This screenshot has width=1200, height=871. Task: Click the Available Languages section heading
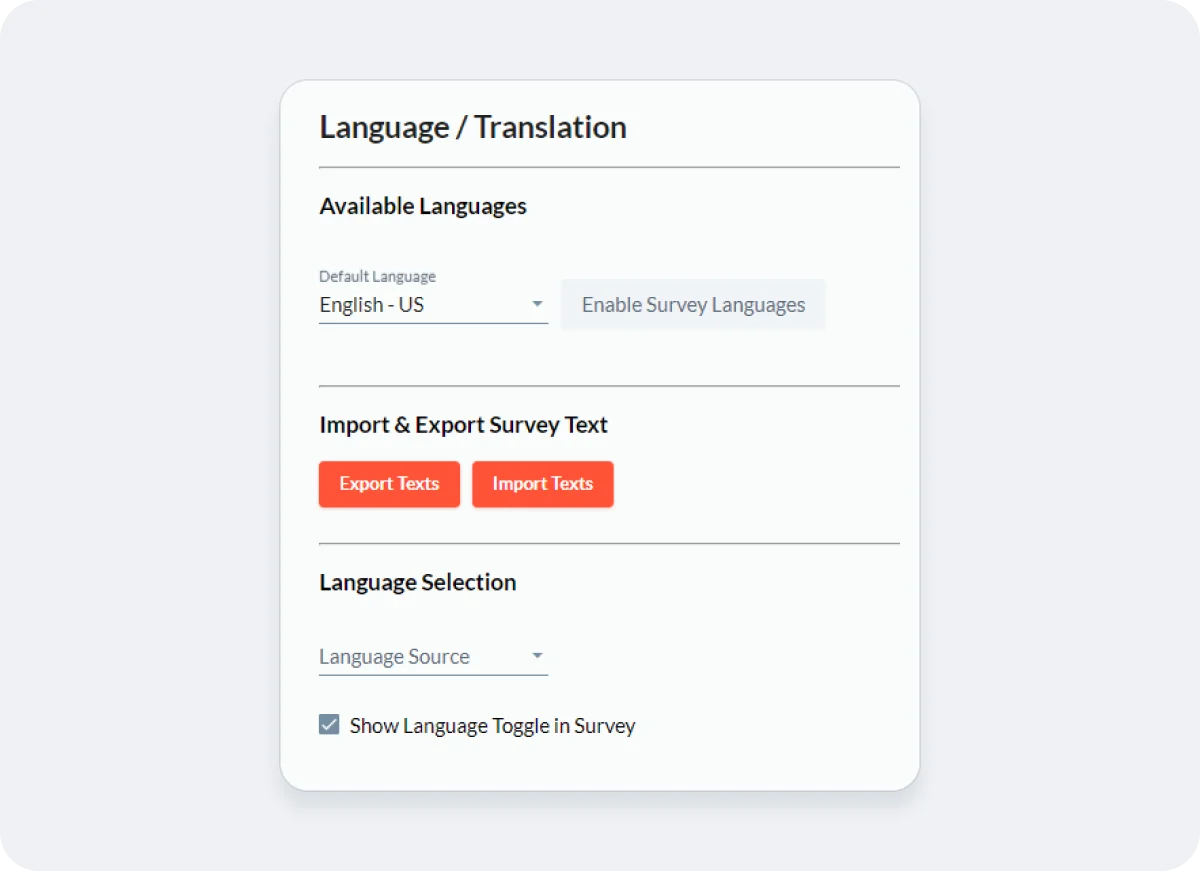click(x=423, y=207)
